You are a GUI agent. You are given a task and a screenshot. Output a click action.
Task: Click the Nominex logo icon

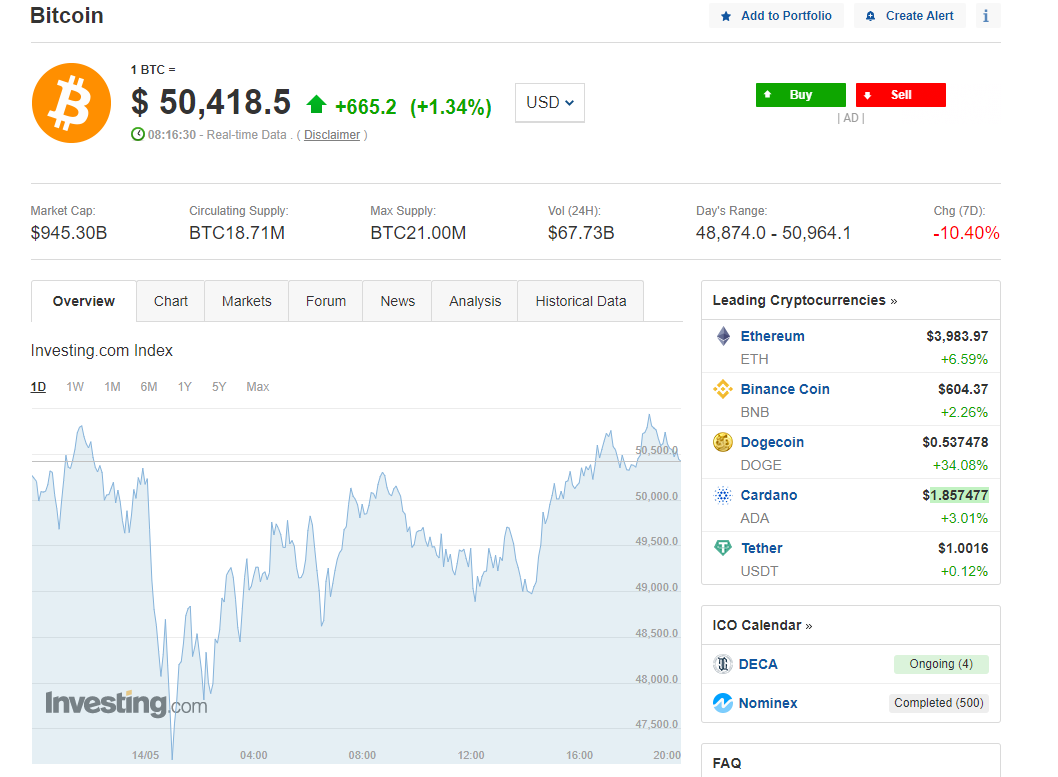723,703
